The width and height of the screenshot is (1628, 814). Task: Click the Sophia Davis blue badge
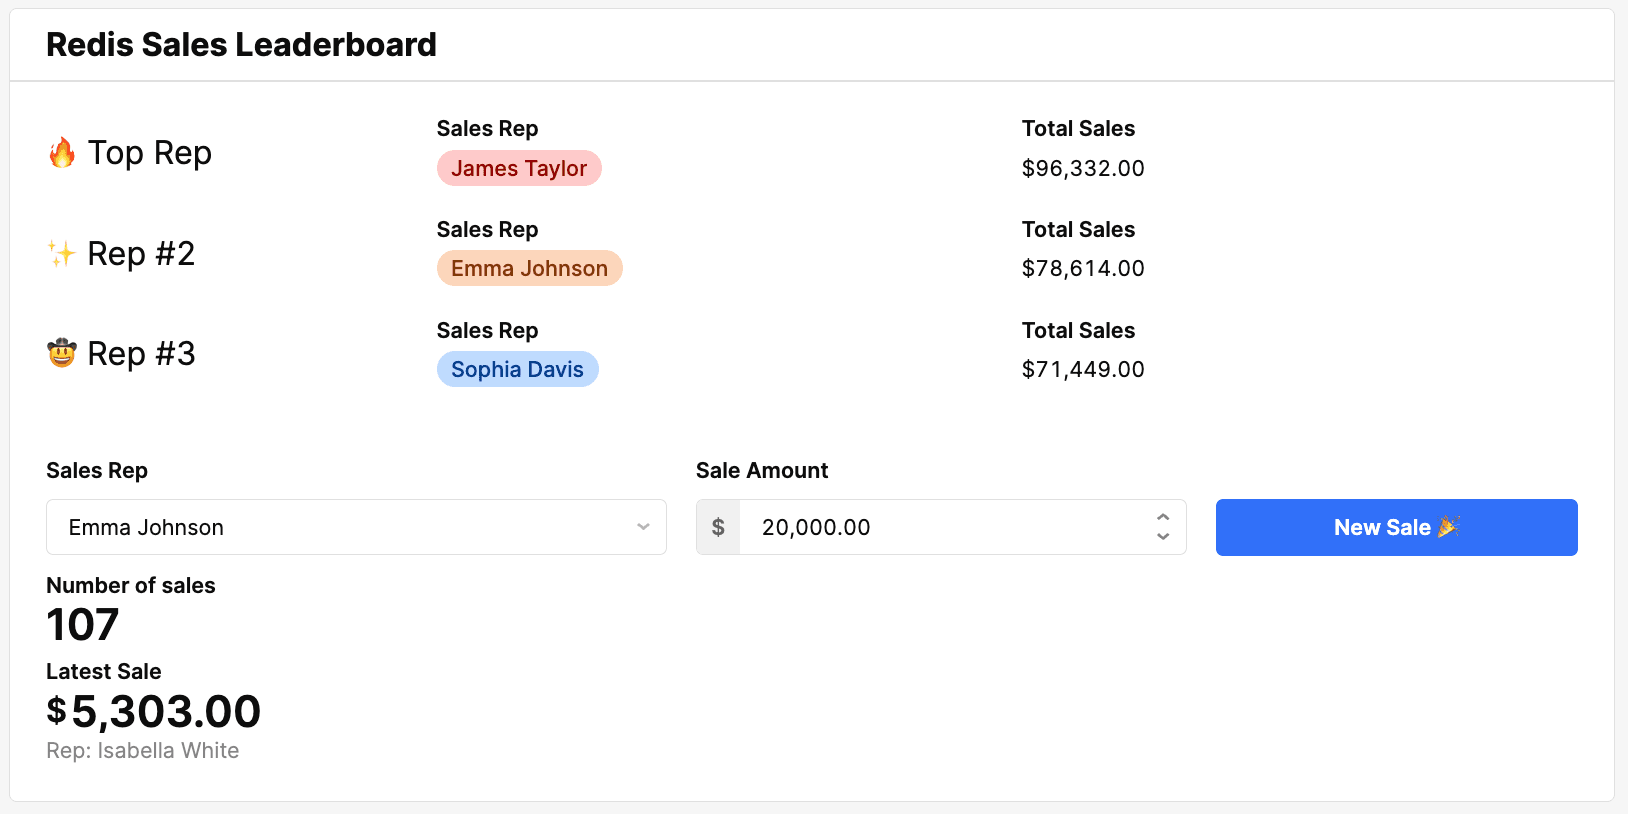tap(517, 369)
